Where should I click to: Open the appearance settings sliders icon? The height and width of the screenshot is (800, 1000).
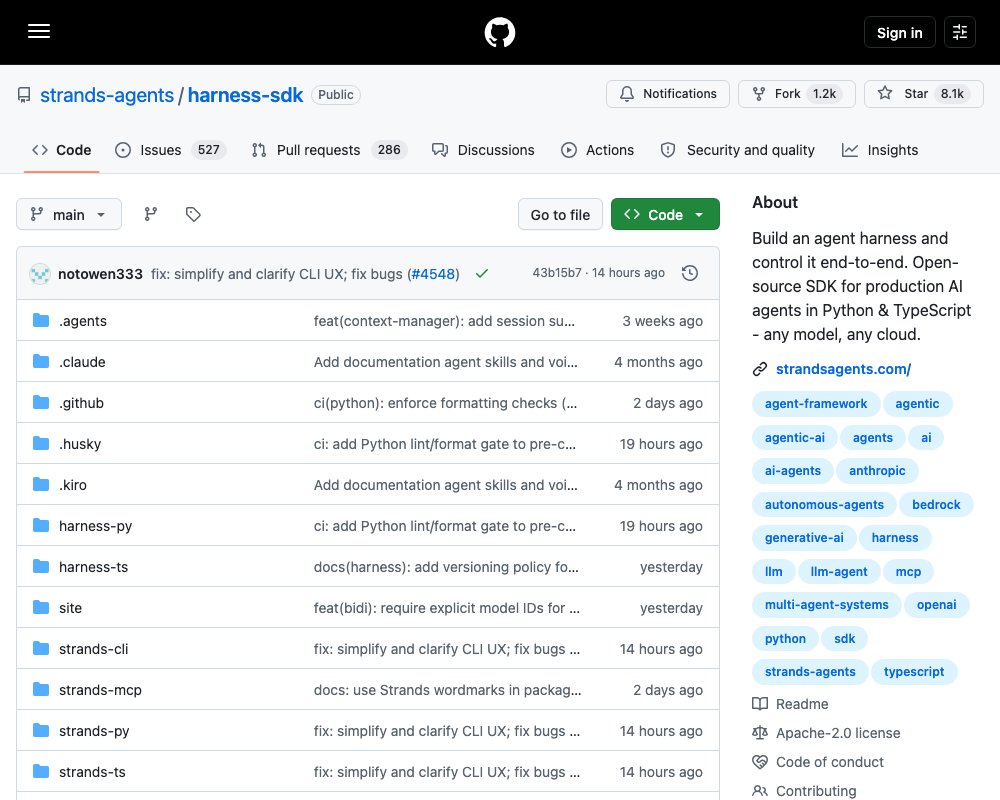click(x=960, y=32)
